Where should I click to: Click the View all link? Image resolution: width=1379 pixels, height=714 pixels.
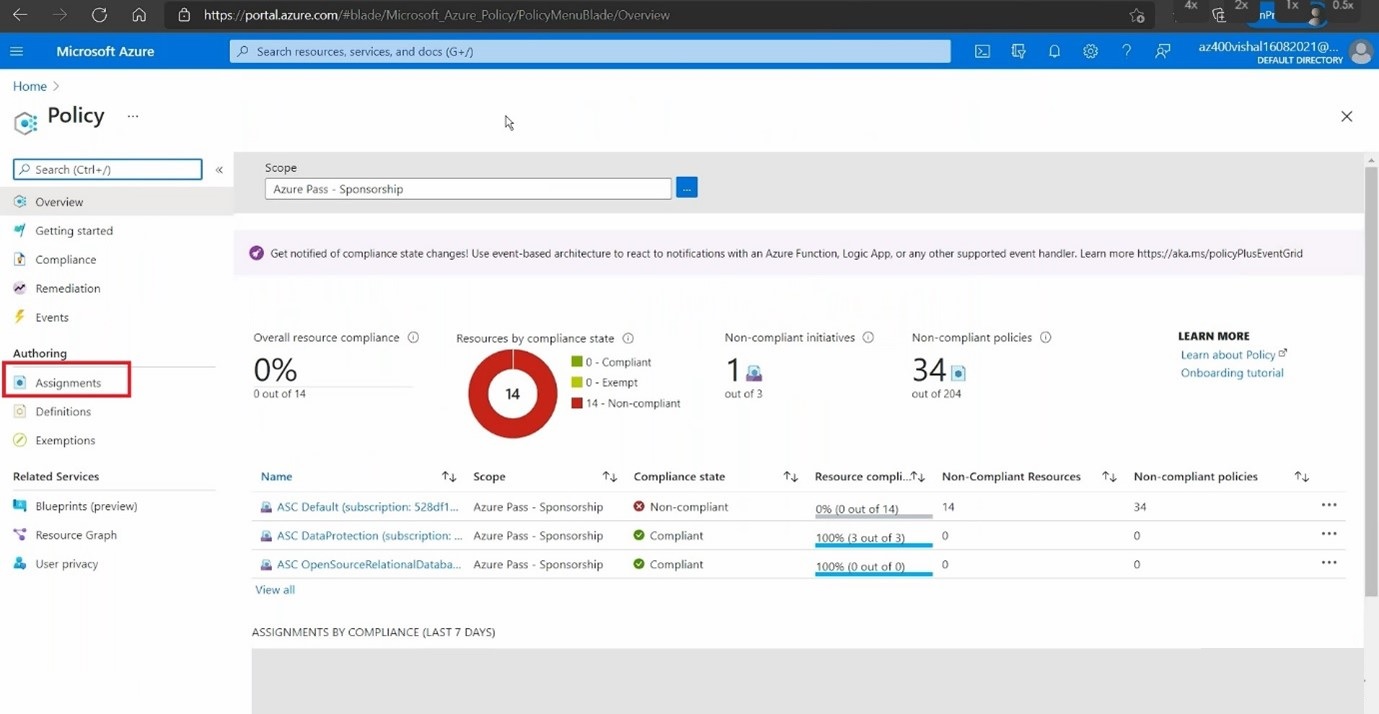click(x=275, y=590)
